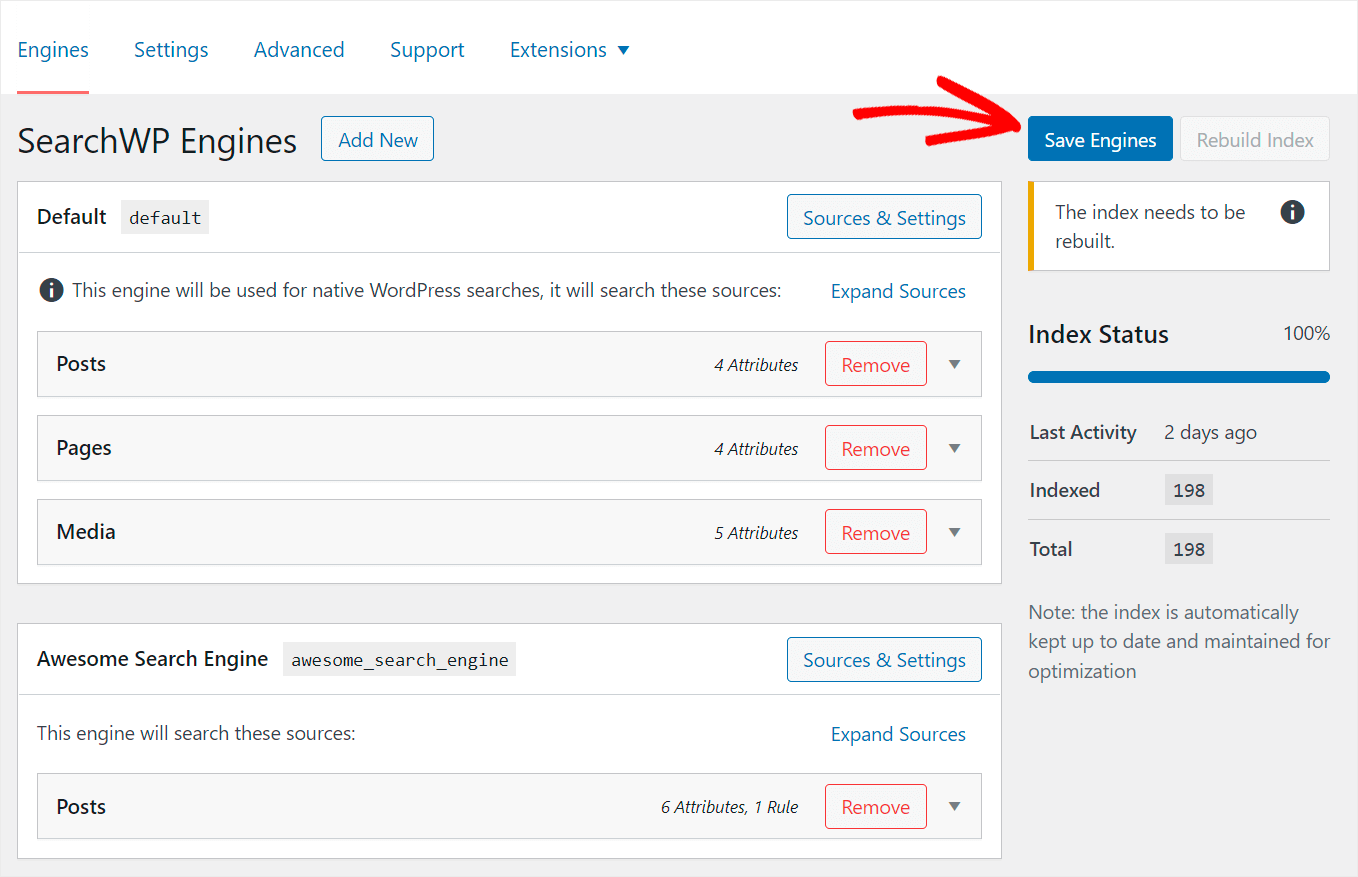Click the info icon in the rebuild notice
1358x877 pixels.
[1292, 212]
